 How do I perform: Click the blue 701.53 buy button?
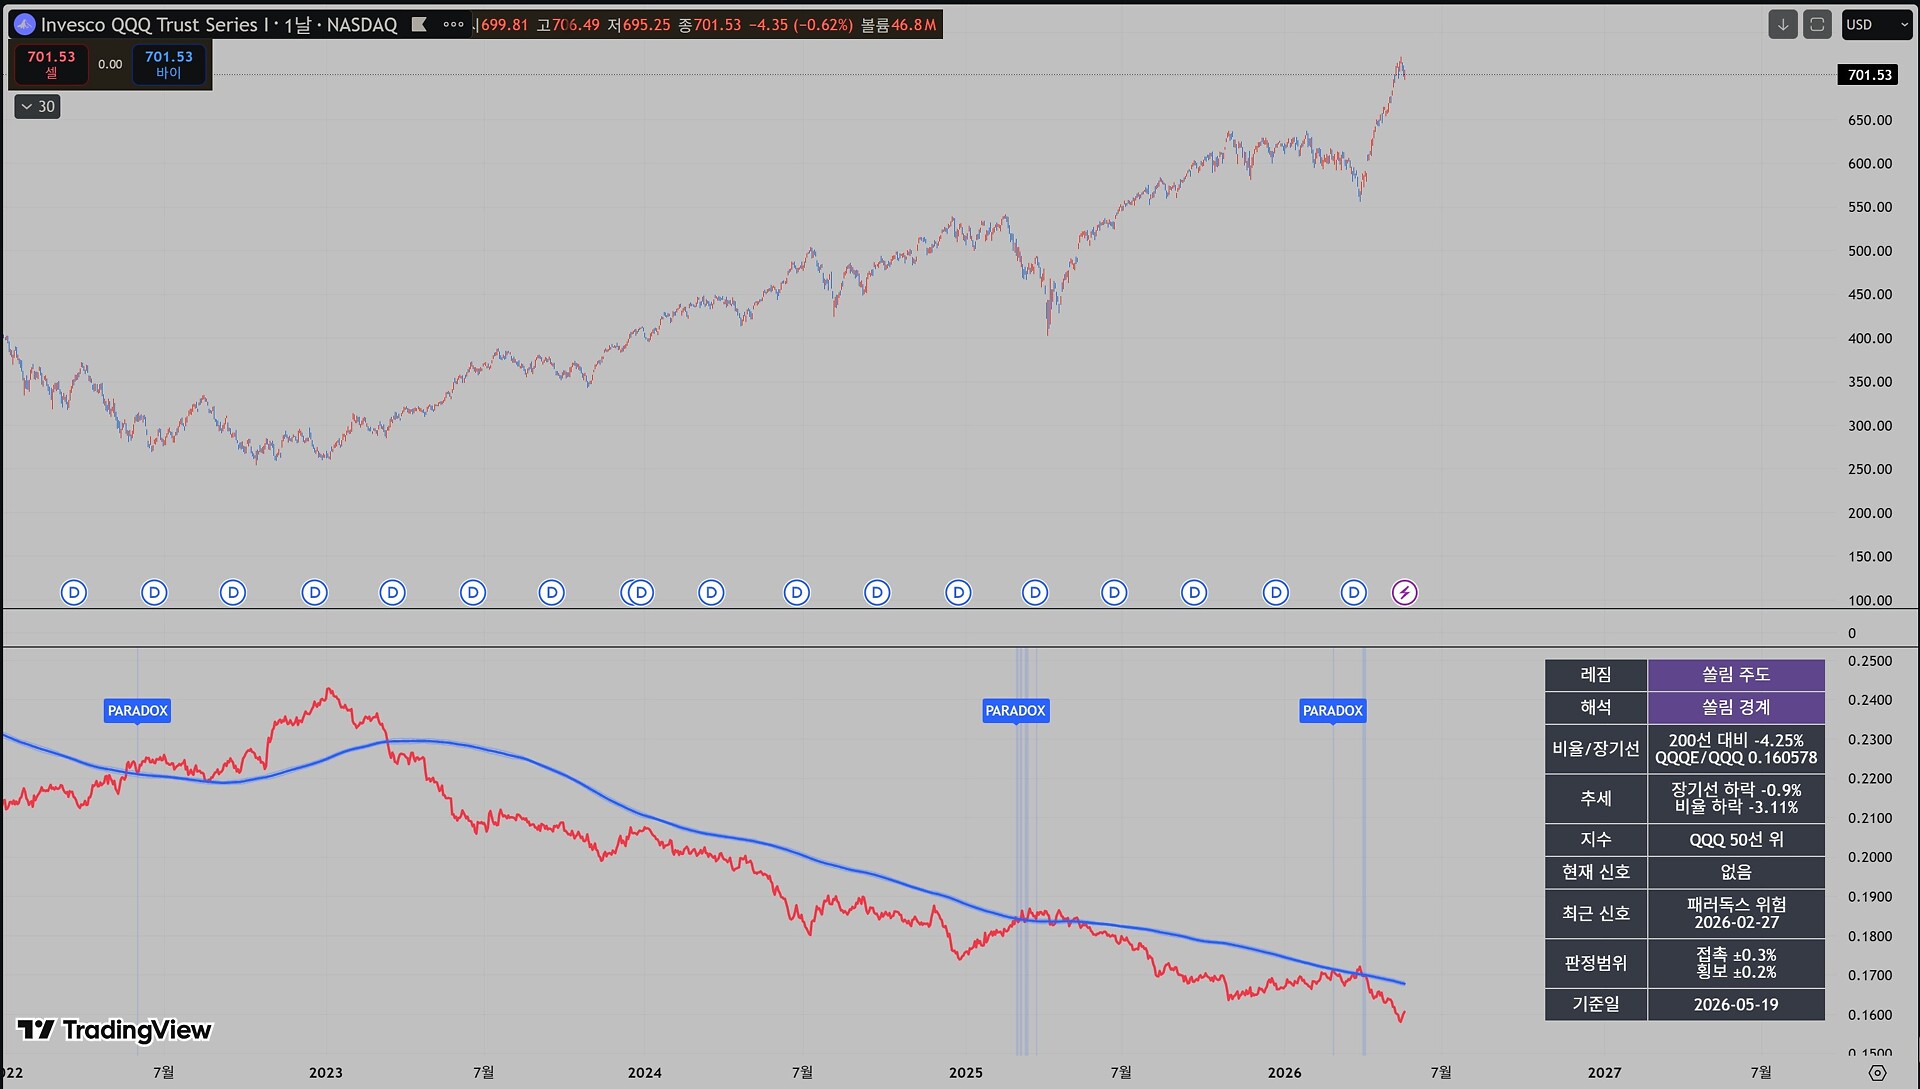point(169,64)
